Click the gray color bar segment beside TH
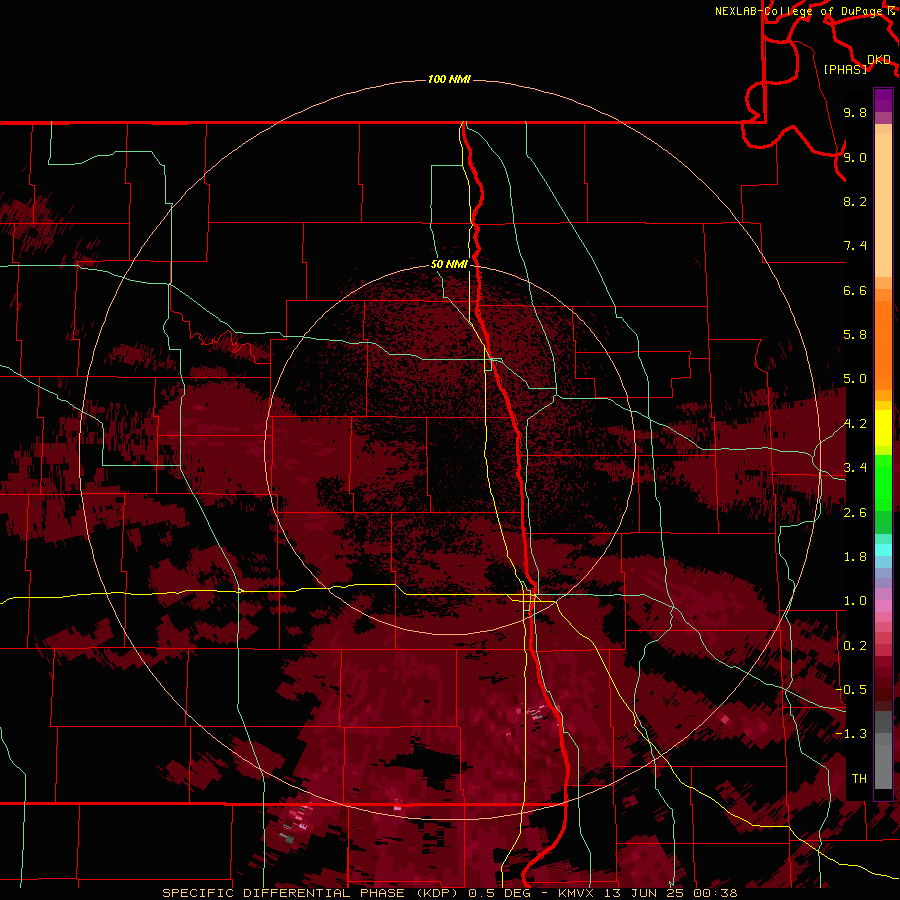 pos(883,769)
